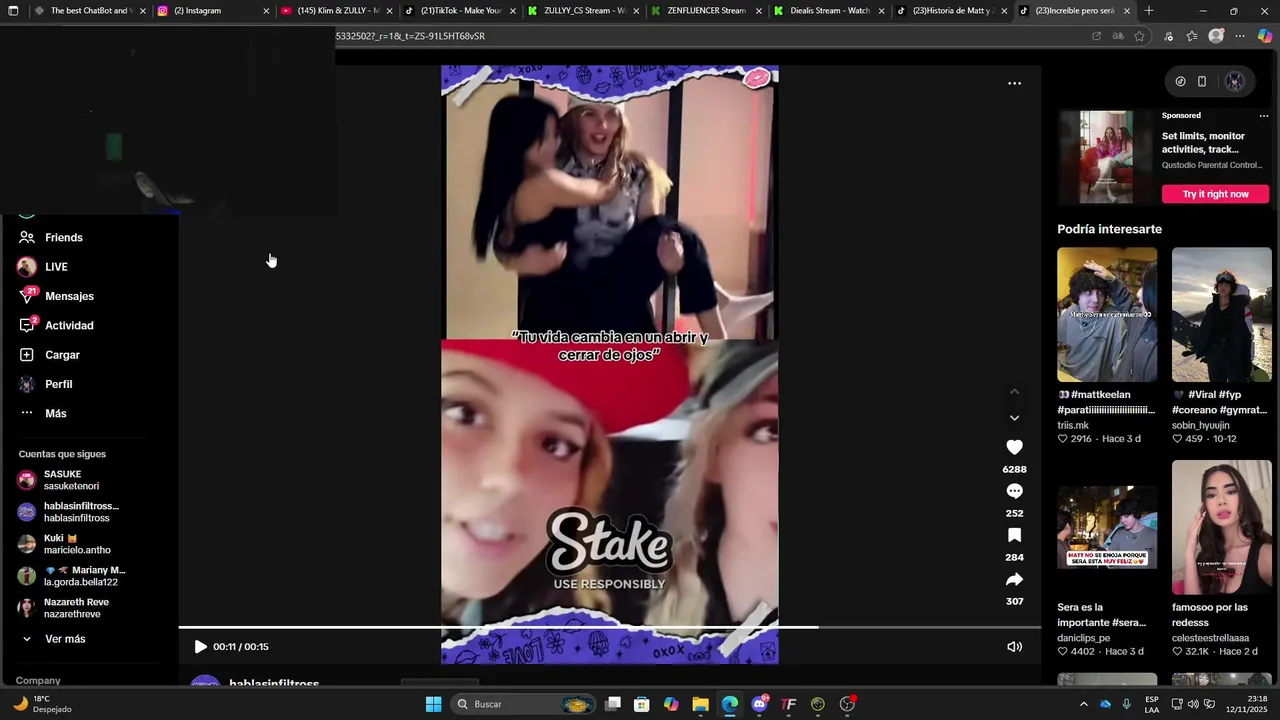This screenshot has height=720, width=1280.
Task: Play the paused TikTok video
Action: click(x=200, y=647)
